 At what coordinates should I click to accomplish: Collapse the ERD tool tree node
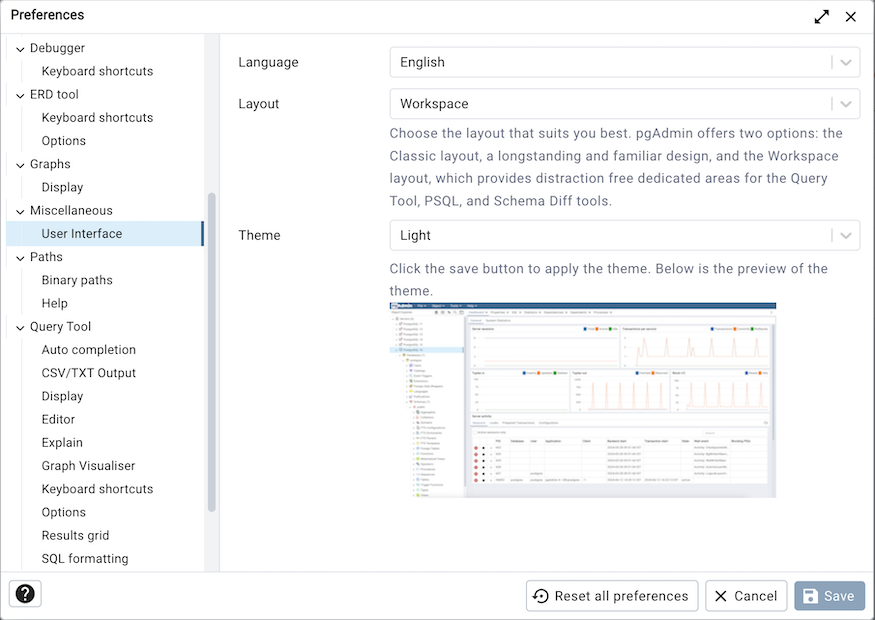pos(20,95)
